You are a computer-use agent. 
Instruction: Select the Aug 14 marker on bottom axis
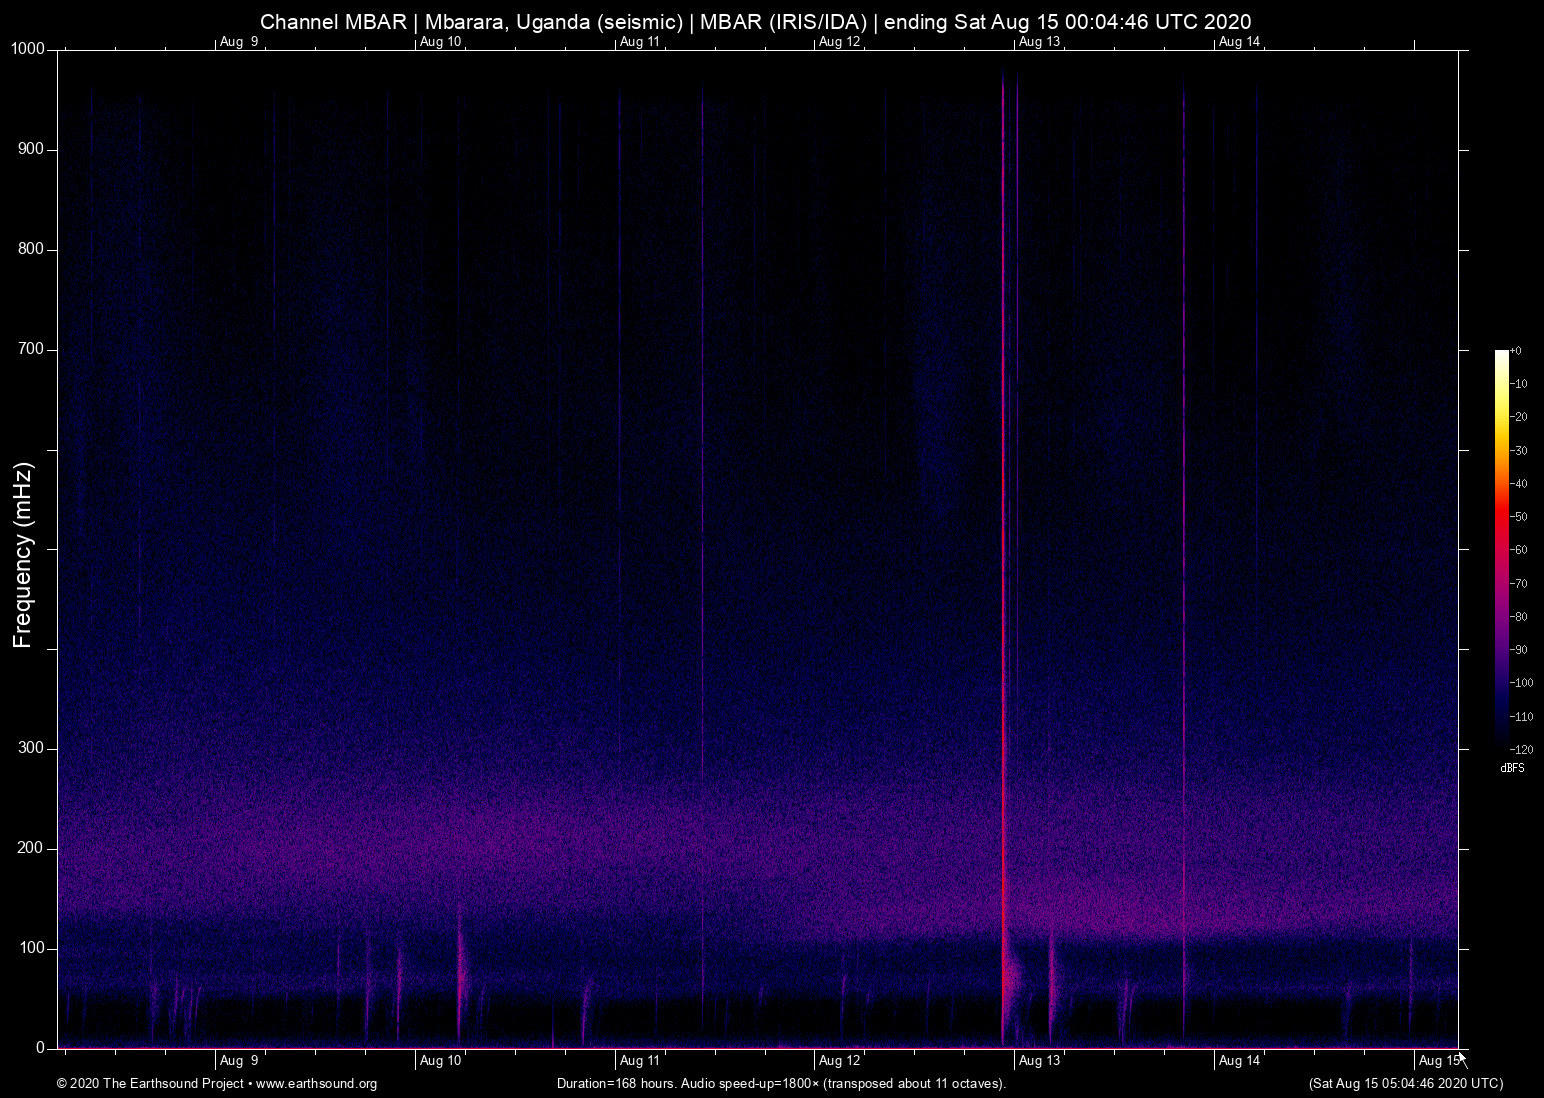click(x=1239, y=1060)
